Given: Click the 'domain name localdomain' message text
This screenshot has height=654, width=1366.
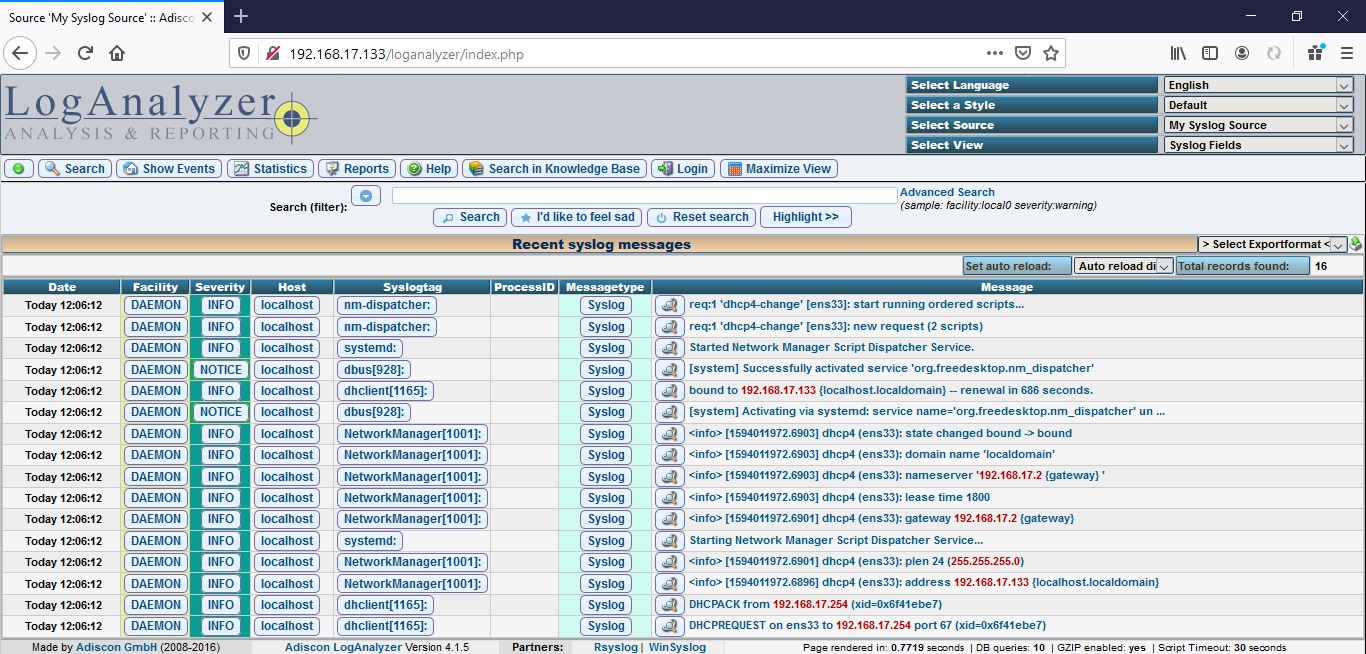Looking at the screenshot, I should (872, 455).
